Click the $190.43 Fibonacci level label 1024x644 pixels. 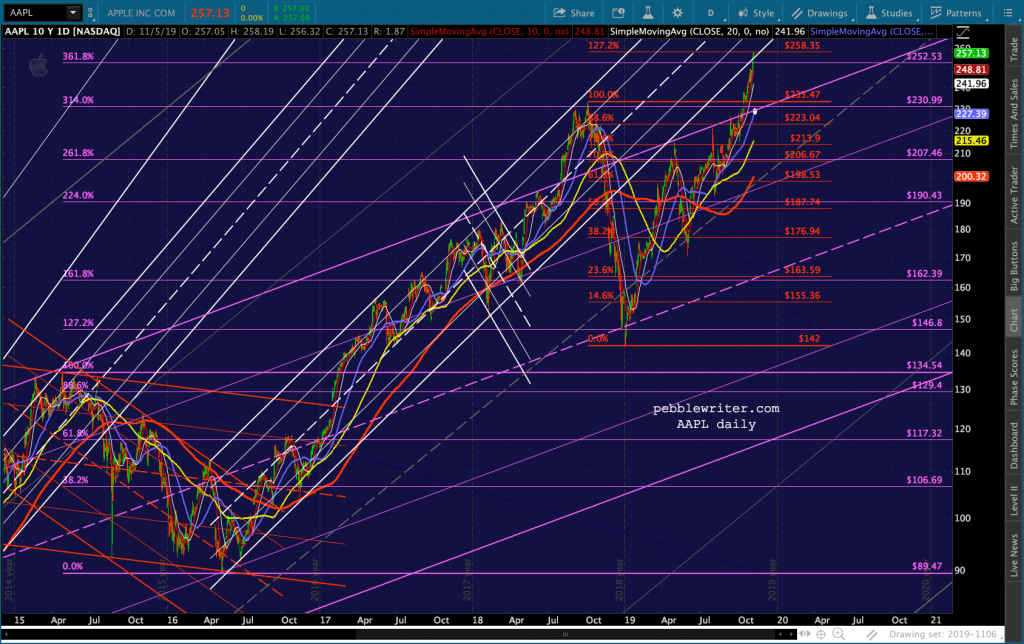click(924, 195)
